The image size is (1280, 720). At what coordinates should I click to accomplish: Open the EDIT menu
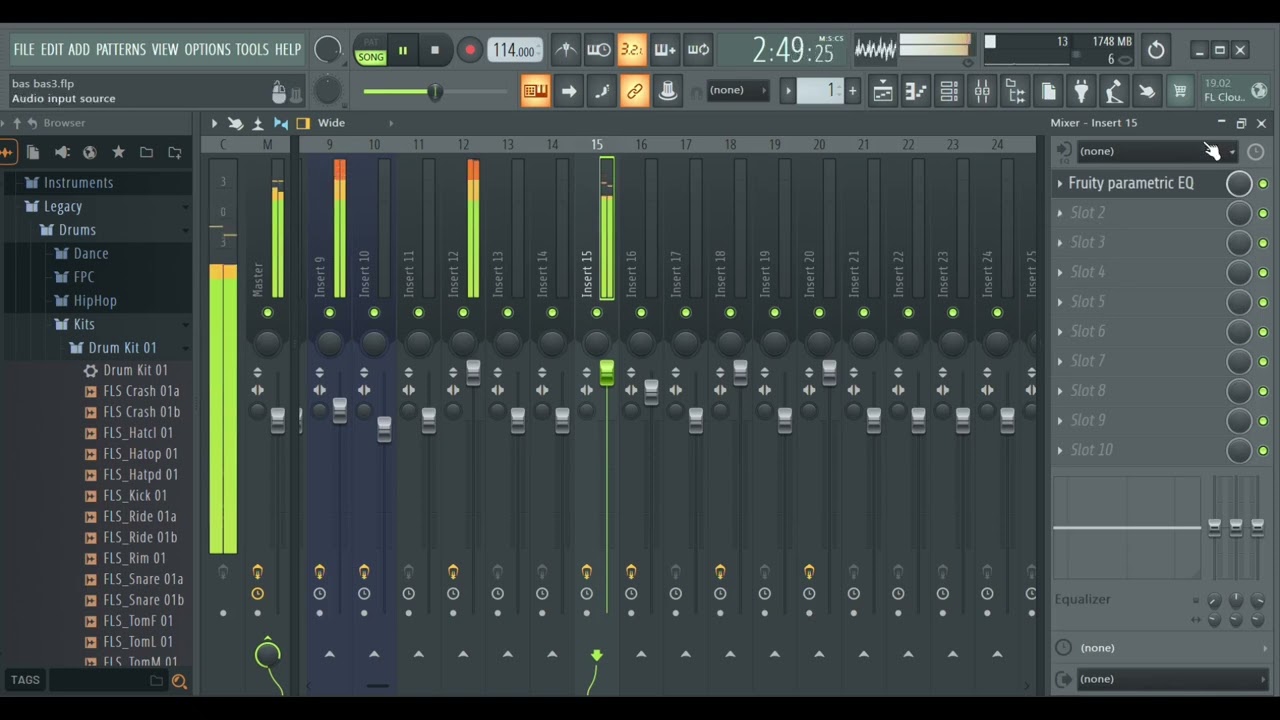pyautogui.click(x=52, y=49)
